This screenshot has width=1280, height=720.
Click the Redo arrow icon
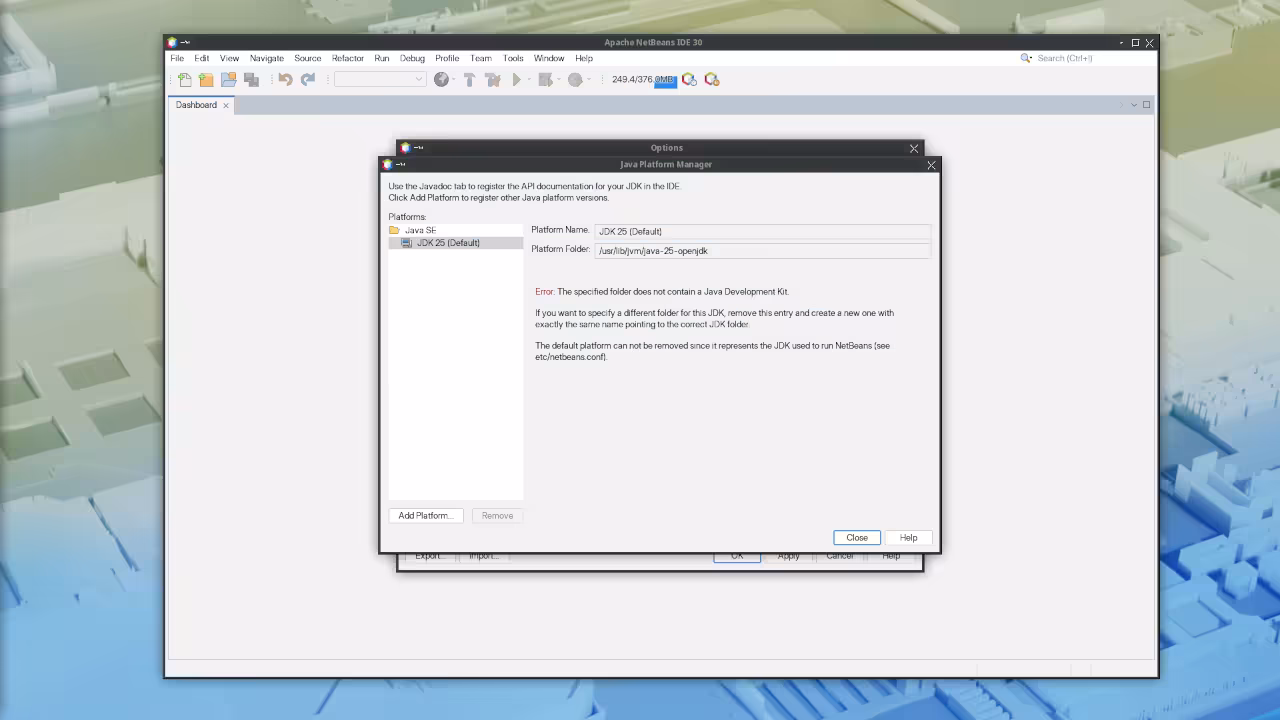click(x=308, y=80)
